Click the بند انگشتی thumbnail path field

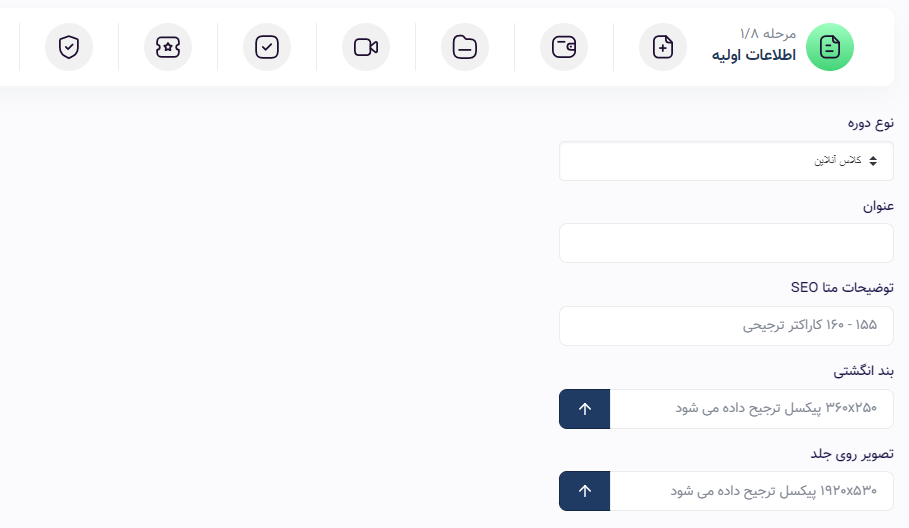pyautogui.click(x=751, y=409)
